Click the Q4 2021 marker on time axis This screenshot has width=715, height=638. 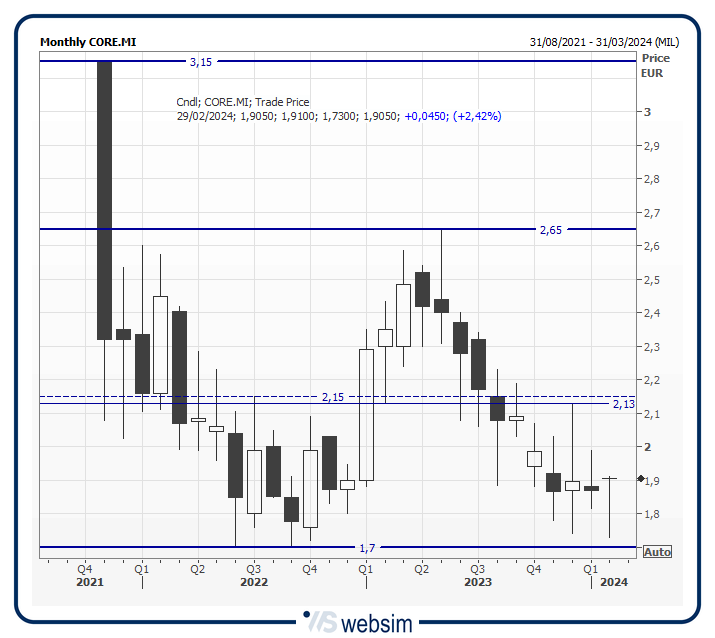[x=88, y=568]
